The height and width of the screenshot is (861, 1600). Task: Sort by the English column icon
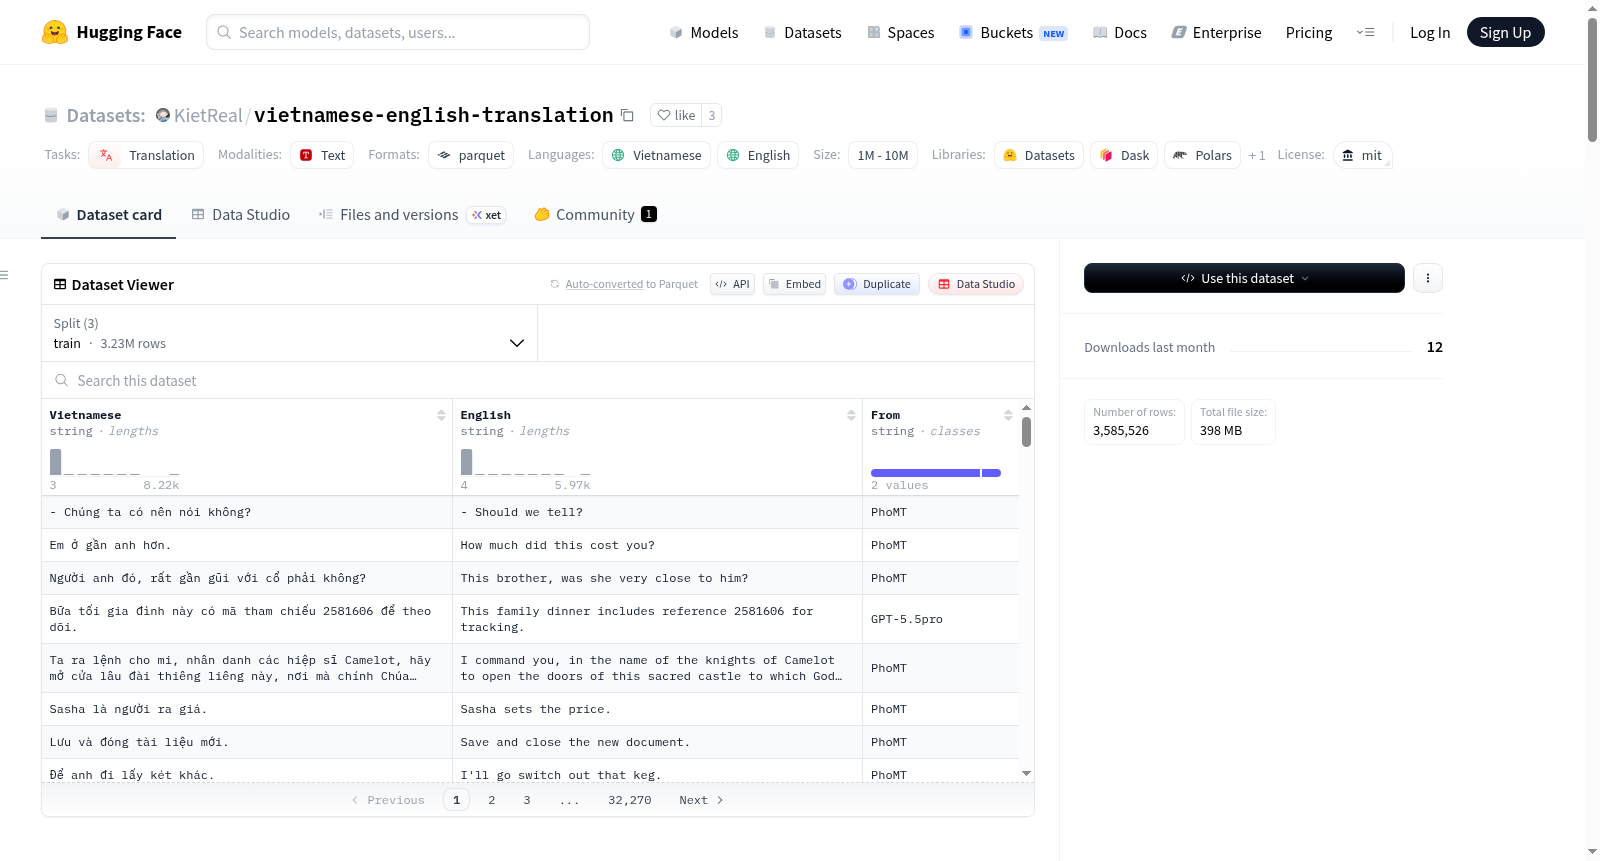coord(851,415)
